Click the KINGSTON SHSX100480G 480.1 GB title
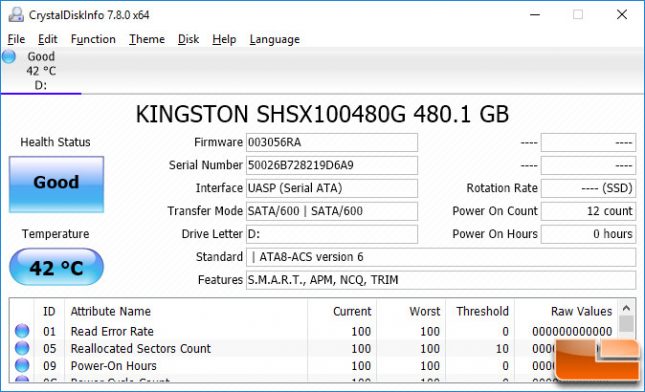The height and width of the screenshot is (392, 645). 322,114
